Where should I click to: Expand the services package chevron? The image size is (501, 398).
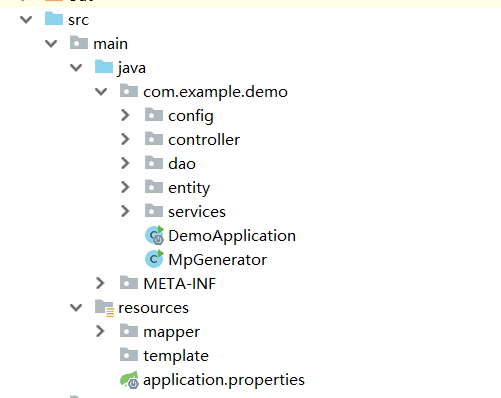(125, 211)
